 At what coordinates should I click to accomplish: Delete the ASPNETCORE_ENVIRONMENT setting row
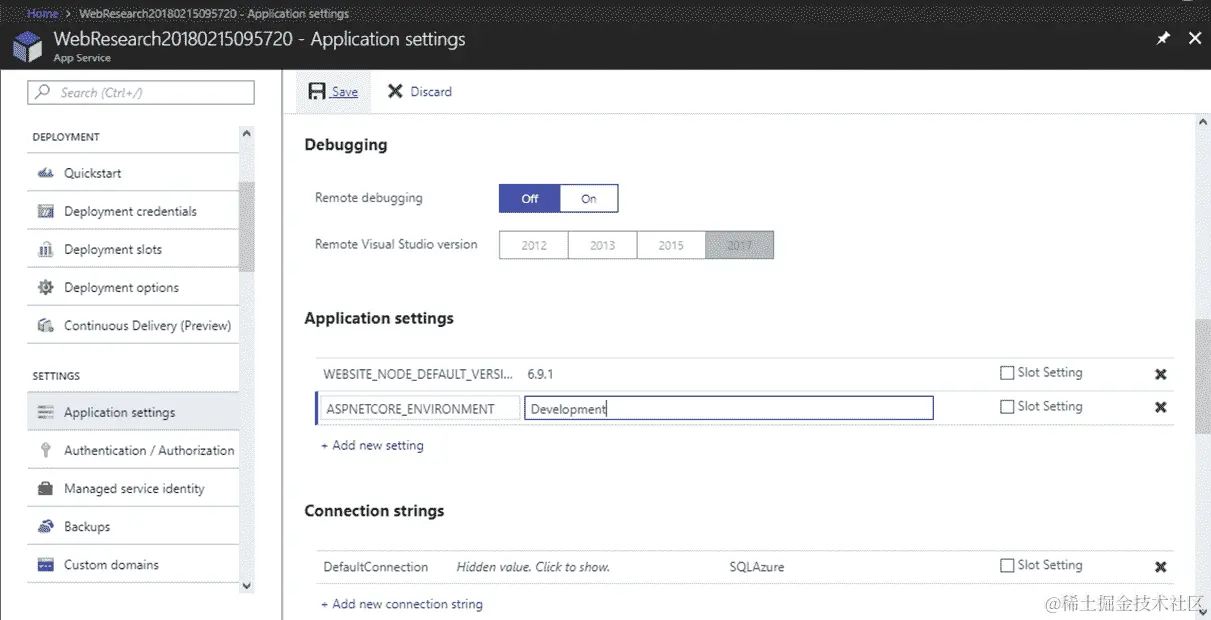point(1160,407)
